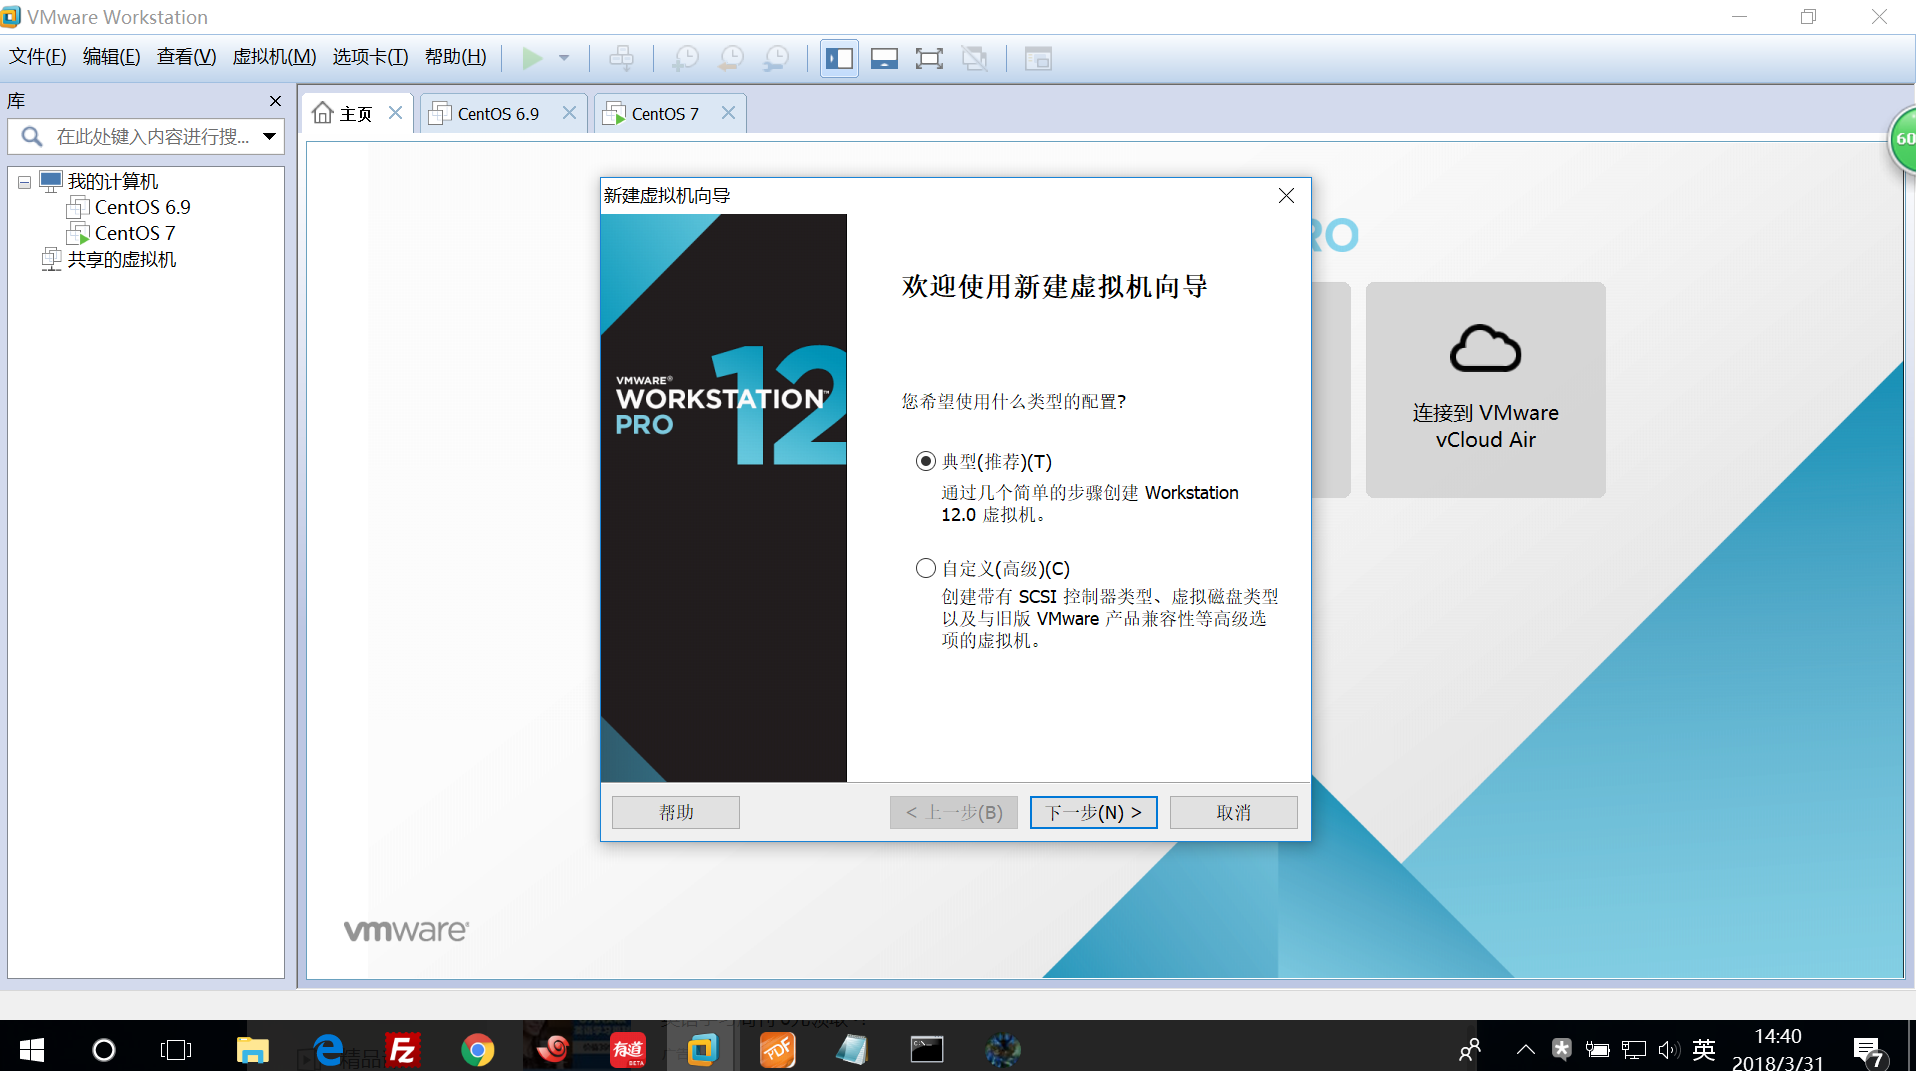Open the PDF reader taskbar icon

pyautogui.click(x=777, y=1049)
